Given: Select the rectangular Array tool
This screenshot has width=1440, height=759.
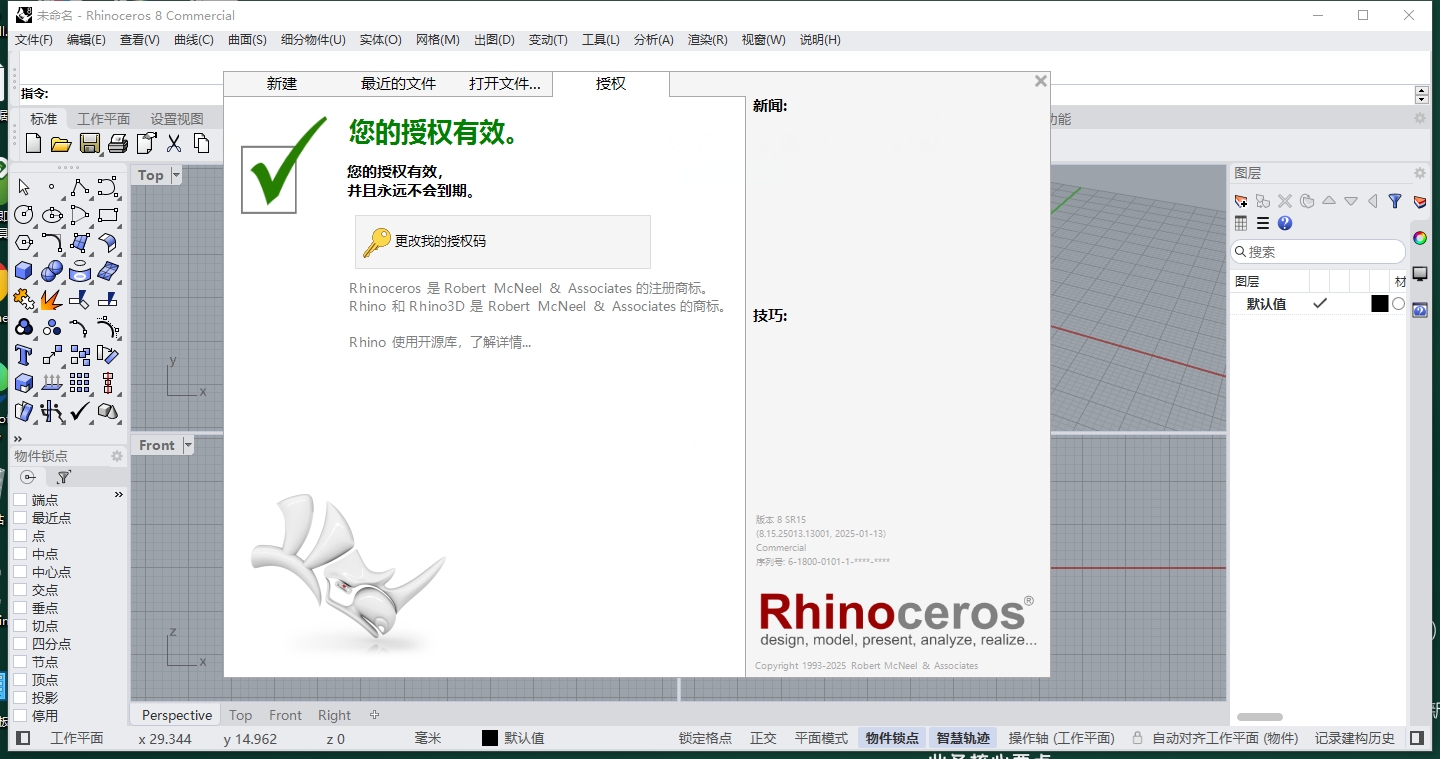Looking at the screenshot, I should click(80, 383).
